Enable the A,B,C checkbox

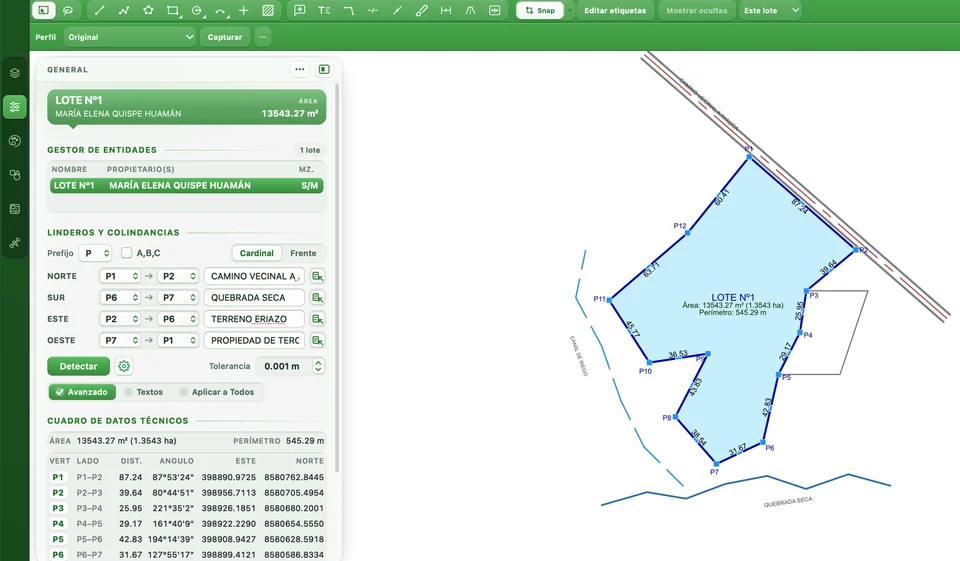tap(127, 253)
